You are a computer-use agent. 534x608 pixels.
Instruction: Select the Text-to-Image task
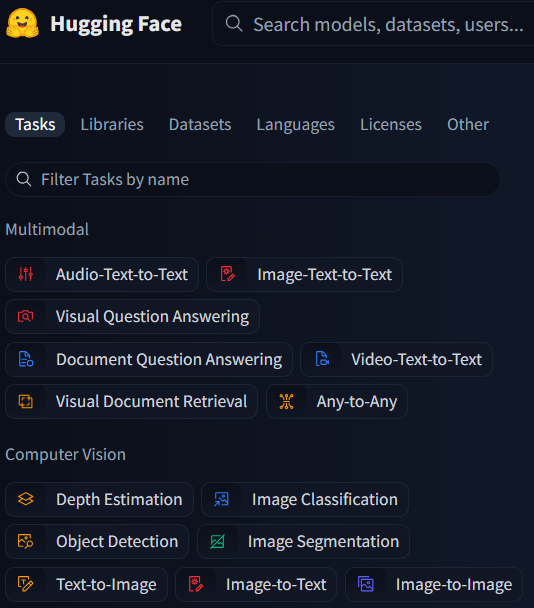click(x=86, y=584)
